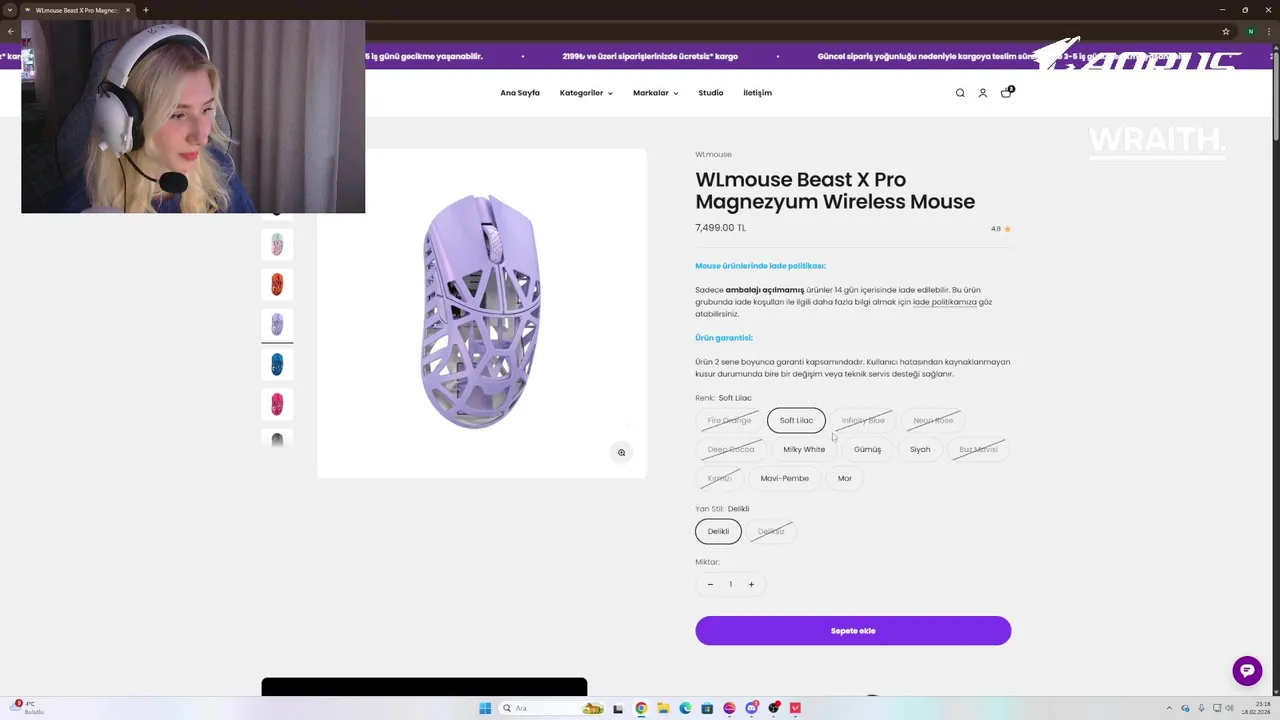
Task: Open the taskbar clock and date
Action: click(x=1256, y=708)
